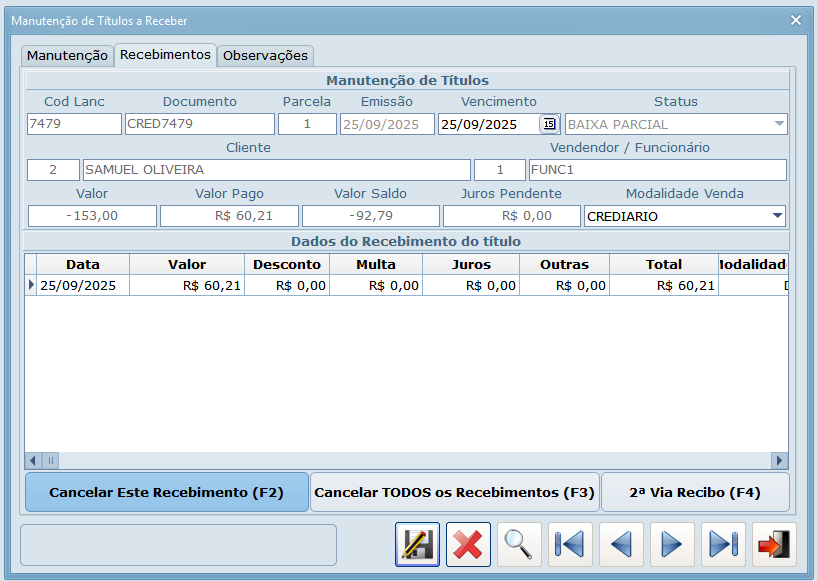Click Cancelar TODOS os Recebimentos (F3)
This screenshot has width=817, height=581.
[454, 493]
